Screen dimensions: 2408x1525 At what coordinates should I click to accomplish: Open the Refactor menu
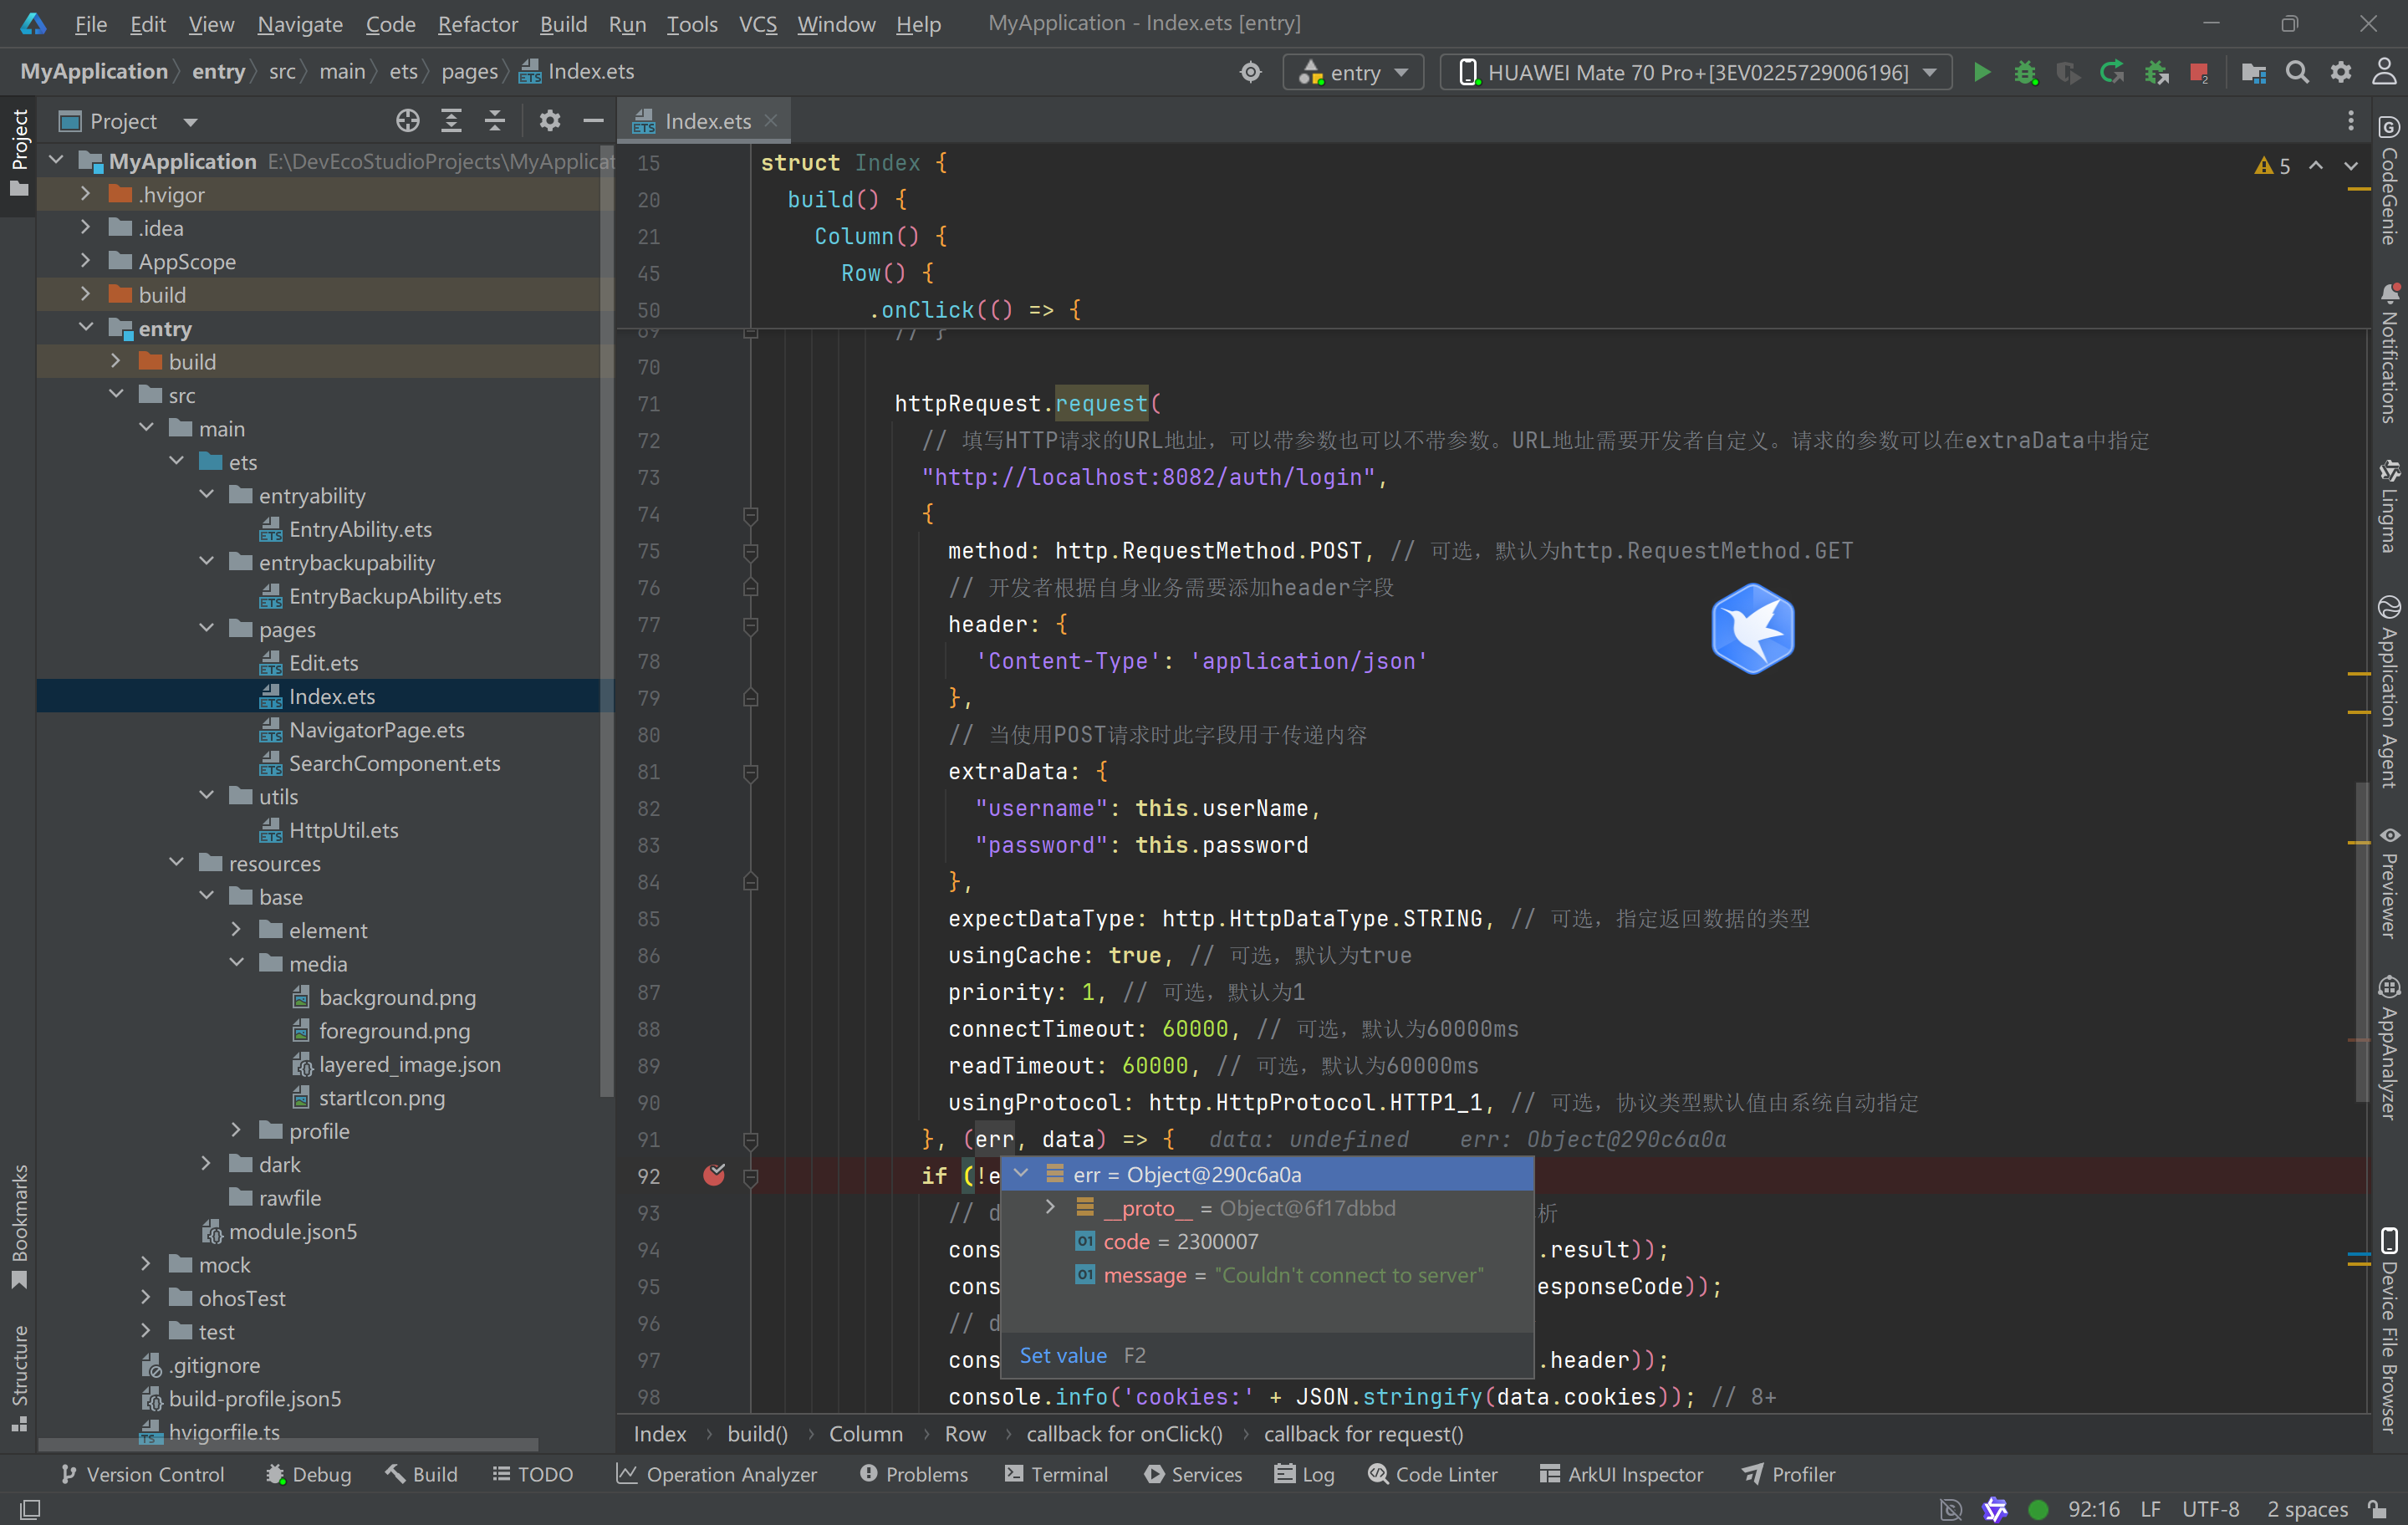pyautogui.click(x=477, y=24)
